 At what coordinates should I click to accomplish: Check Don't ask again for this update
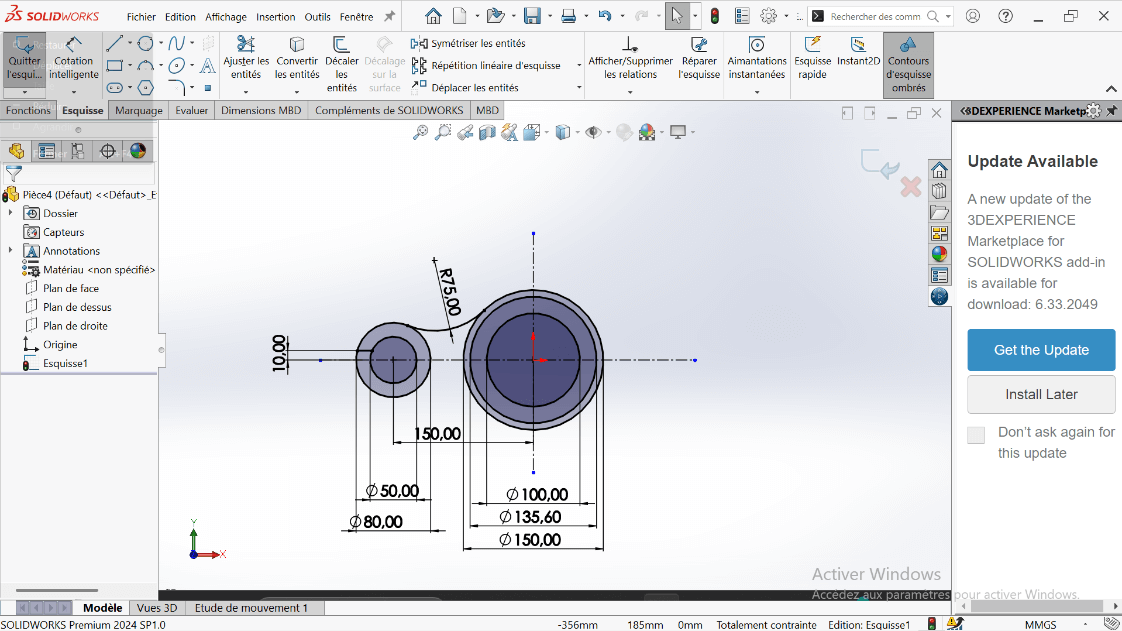pos(976,435)
